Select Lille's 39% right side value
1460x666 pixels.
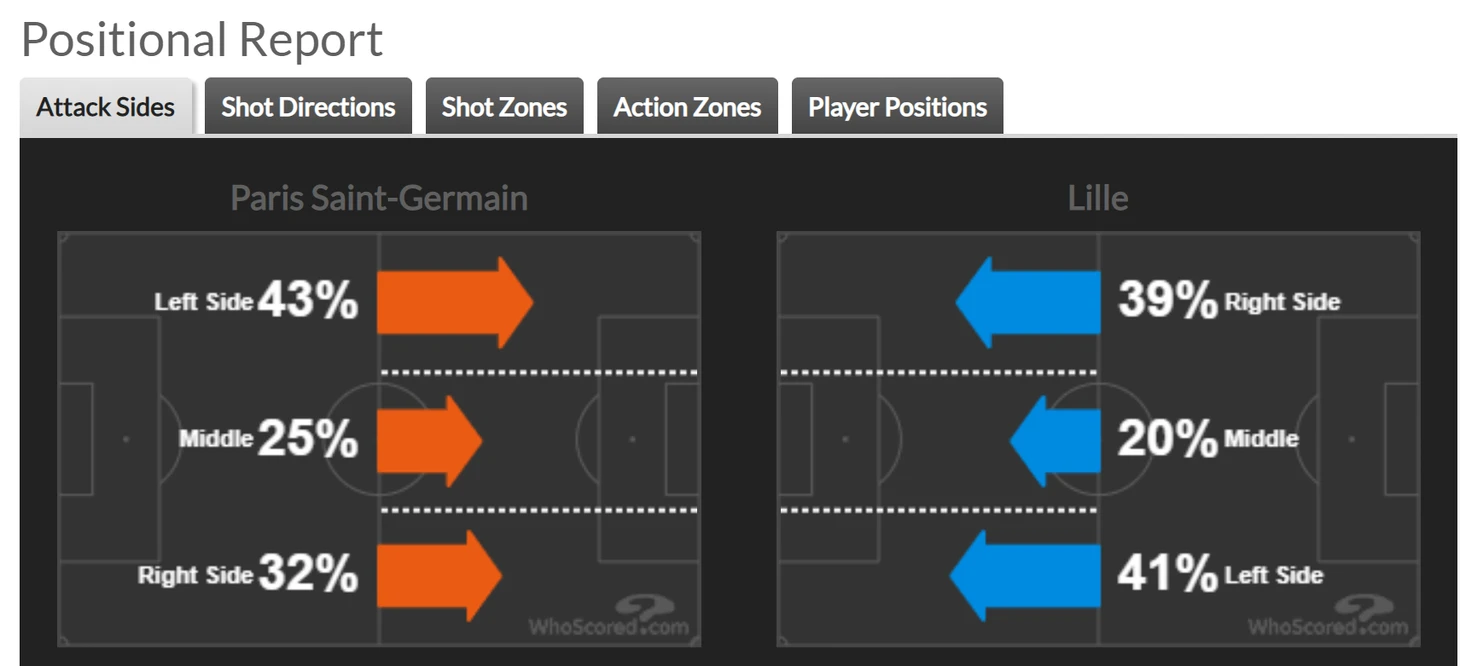pos(1167,299)
